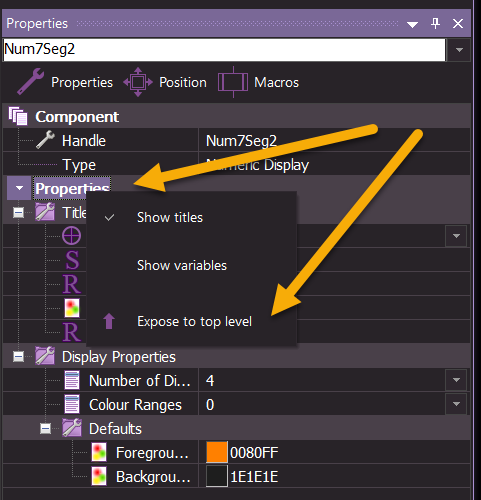
Task: Pin the Properties panel
Action: [x=435, y=23]
